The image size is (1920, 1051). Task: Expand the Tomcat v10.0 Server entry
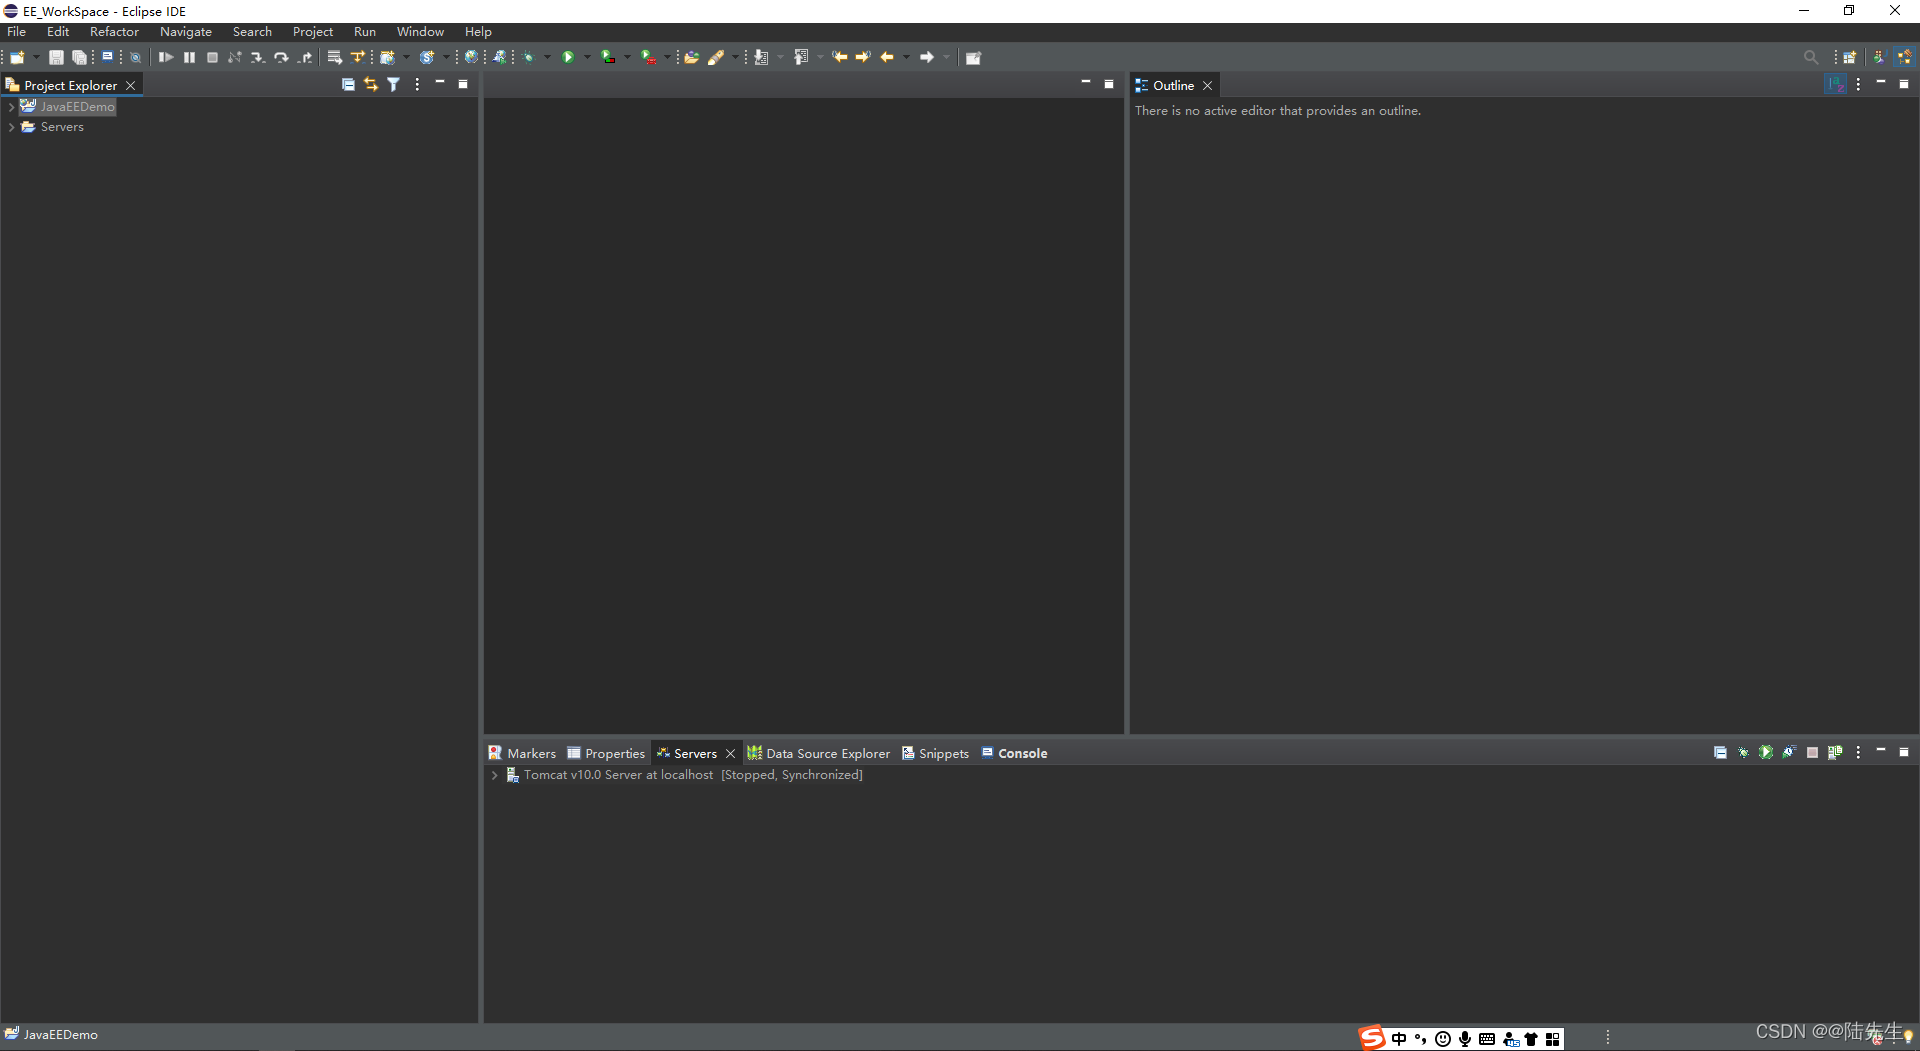pyautogui.click(x=494, y=775)
